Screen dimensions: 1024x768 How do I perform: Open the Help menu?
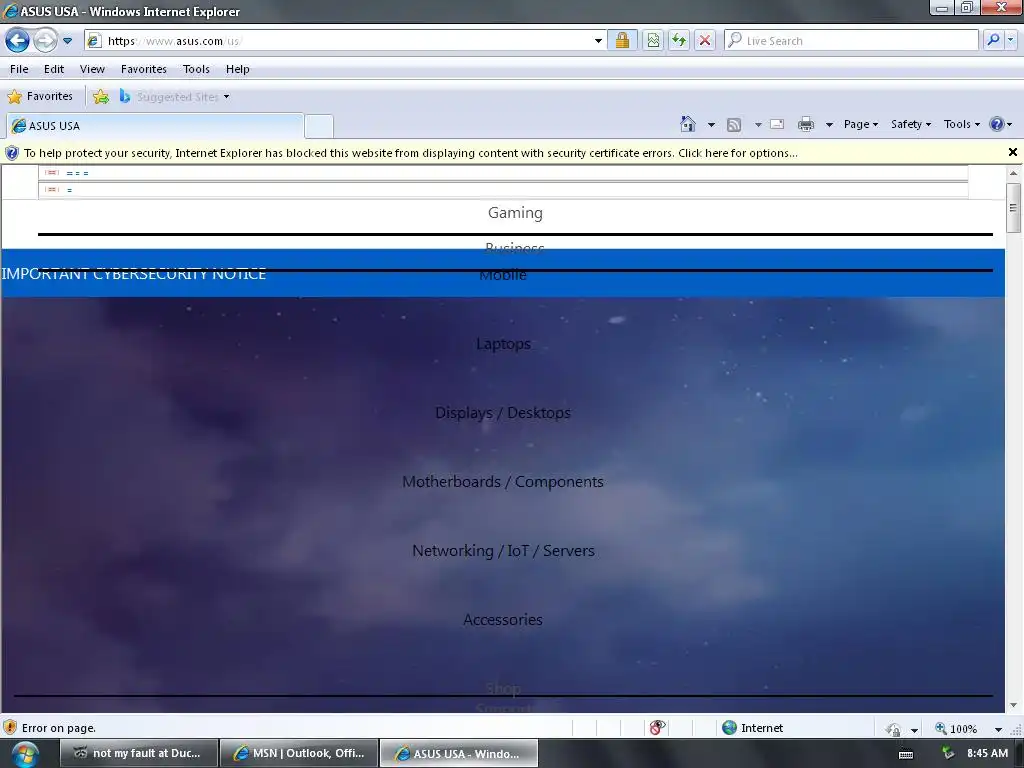tap(238, 69)
